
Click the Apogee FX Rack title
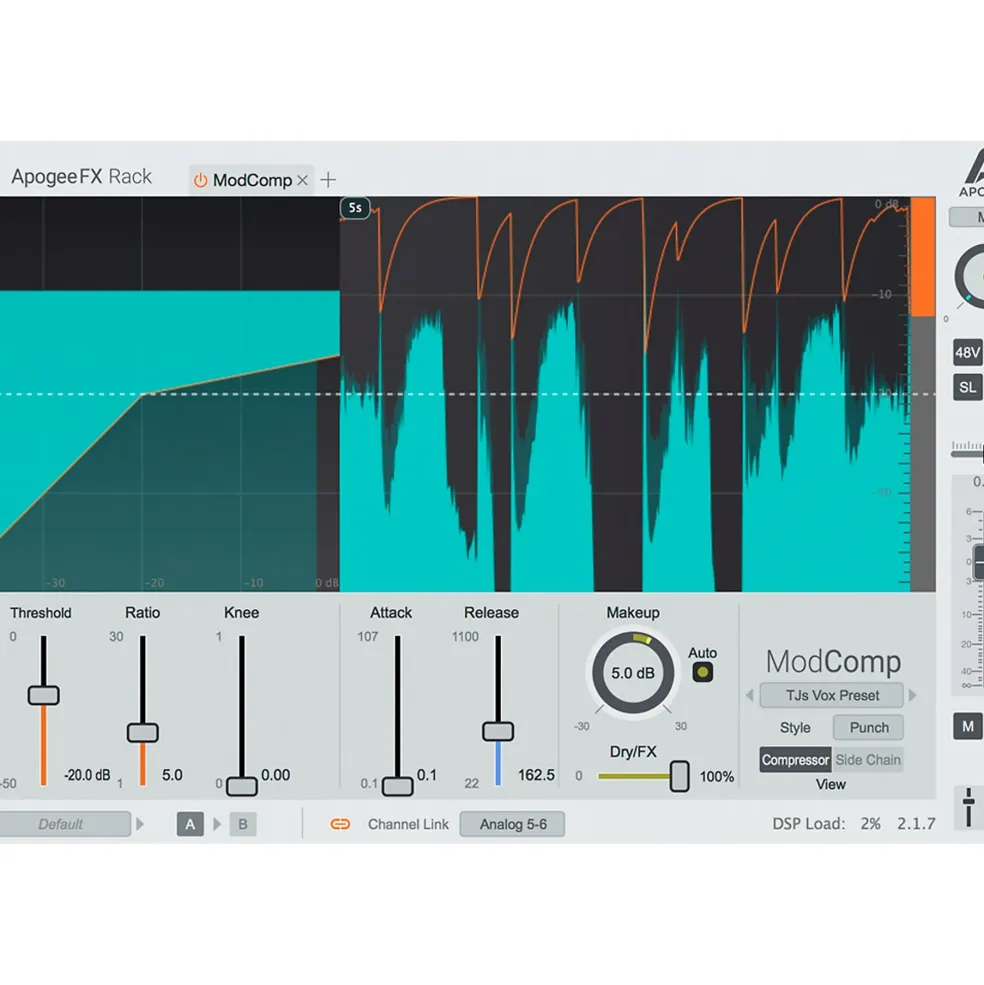pyautogui.click(x=82, y=177)
